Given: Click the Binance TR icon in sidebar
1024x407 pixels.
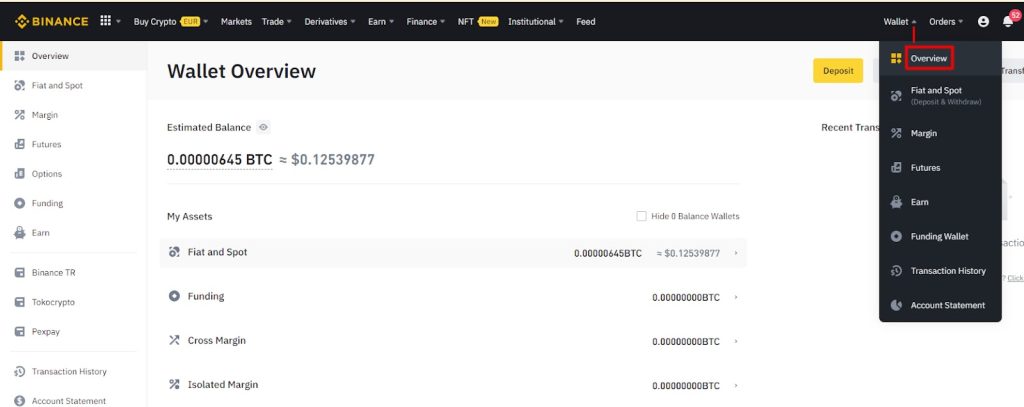Looking at the screenshot, I should (20, 272).
